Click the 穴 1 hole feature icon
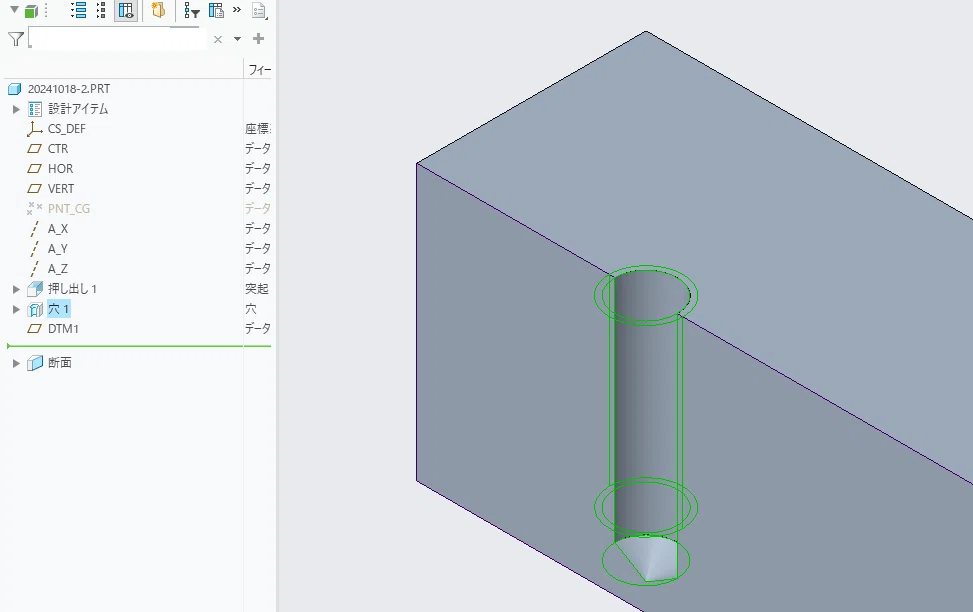Viewport: 973px width, 612px height. click(35, 309)
